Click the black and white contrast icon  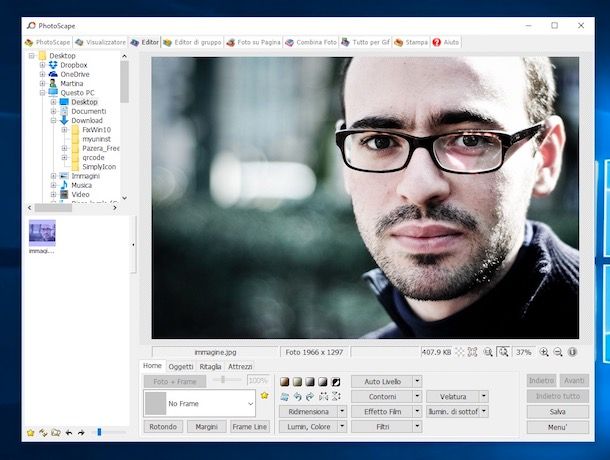tap(336, 382)
